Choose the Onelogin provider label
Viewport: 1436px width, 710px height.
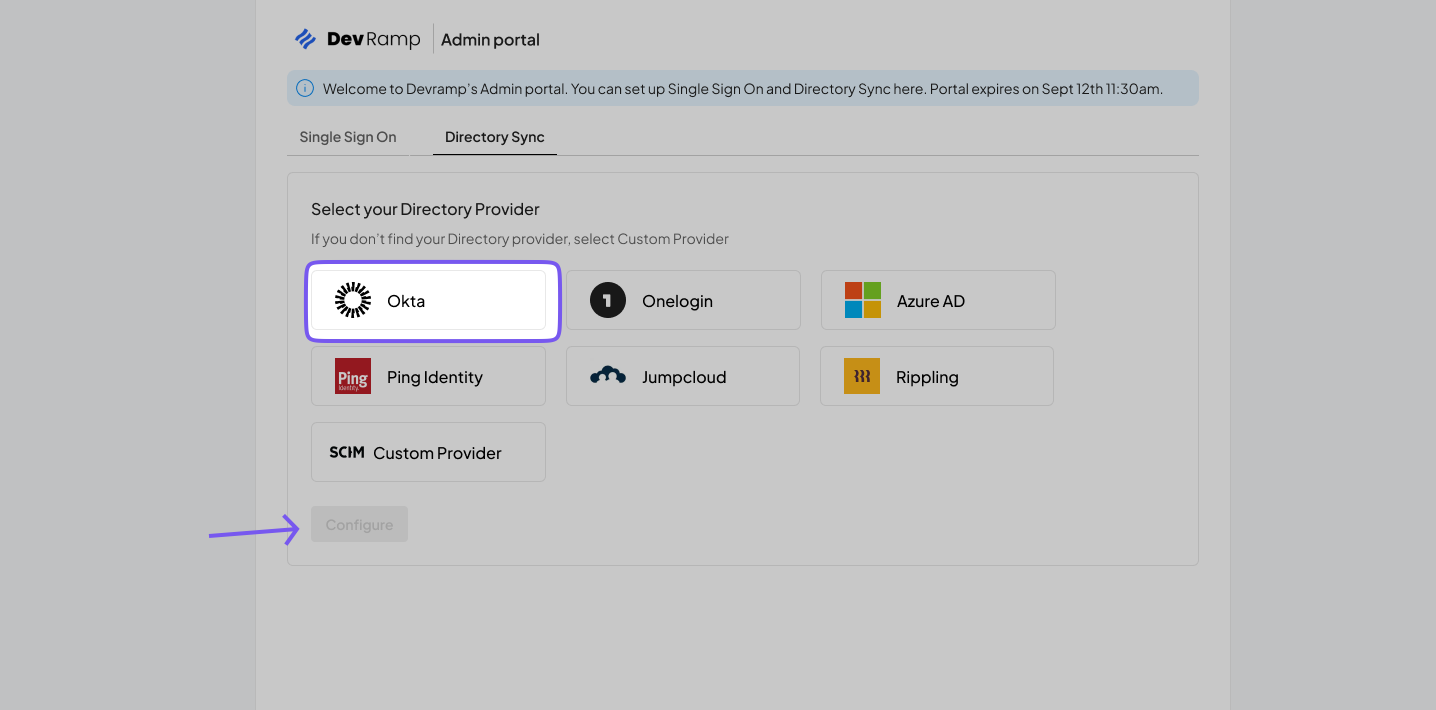[677, 301]
